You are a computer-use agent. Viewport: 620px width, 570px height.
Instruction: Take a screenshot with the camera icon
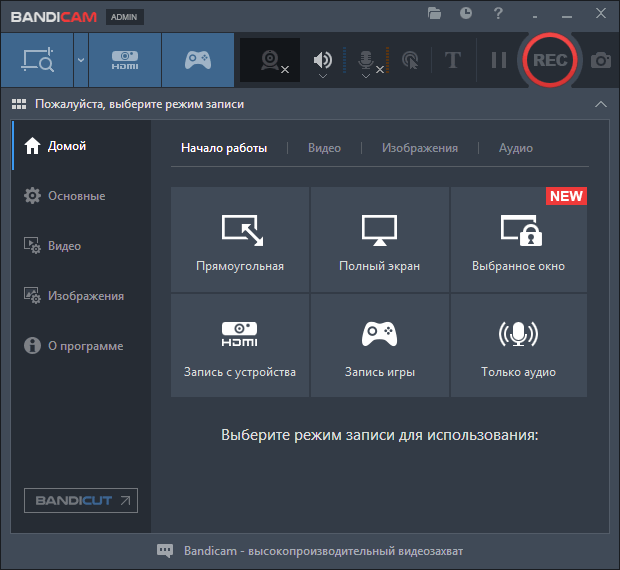601,60
